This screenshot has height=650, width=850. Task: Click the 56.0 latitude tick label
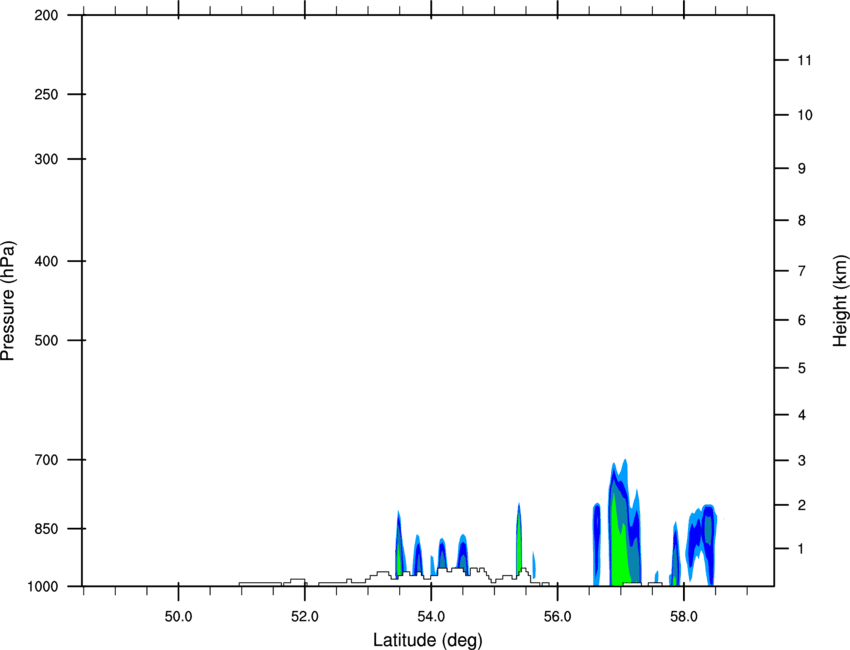pyautogui.click(x=558, y=617)
